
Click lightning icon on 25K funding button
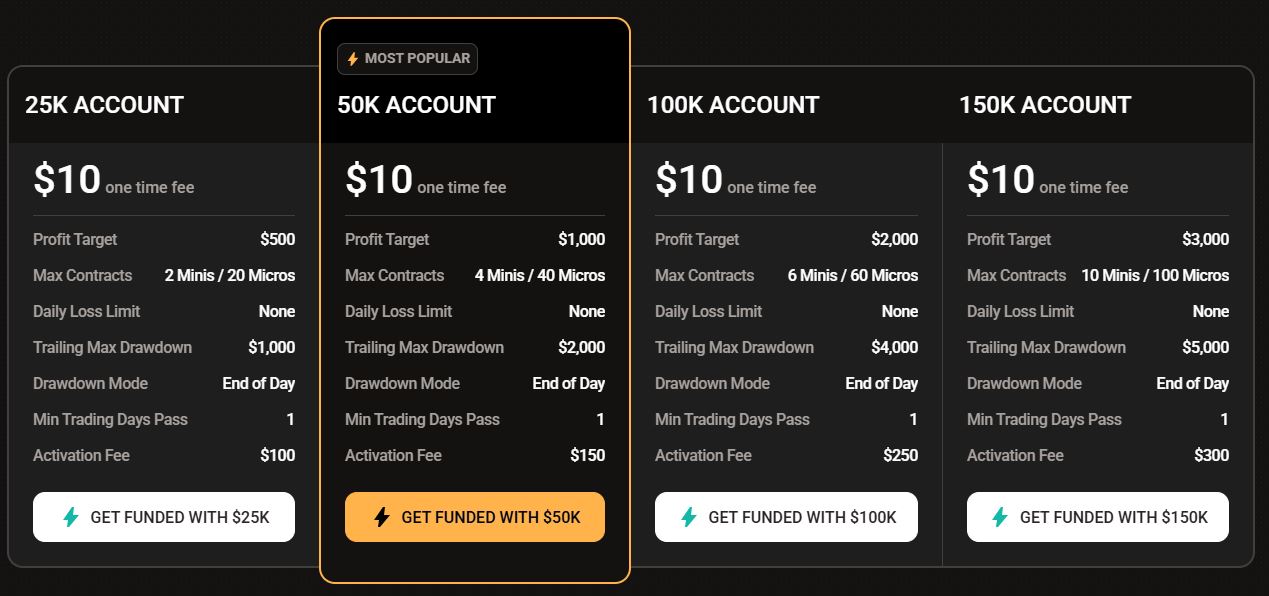coord(71,517)
